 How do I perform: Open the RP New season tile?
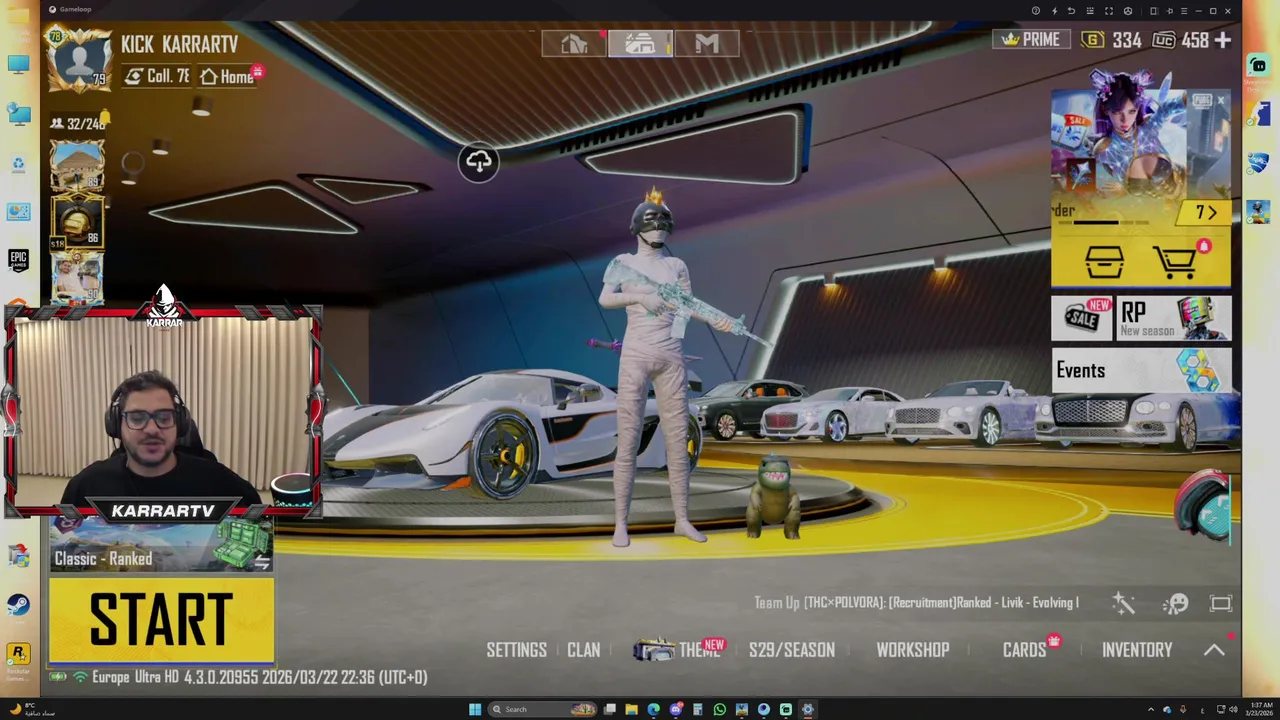(1174, 318)
